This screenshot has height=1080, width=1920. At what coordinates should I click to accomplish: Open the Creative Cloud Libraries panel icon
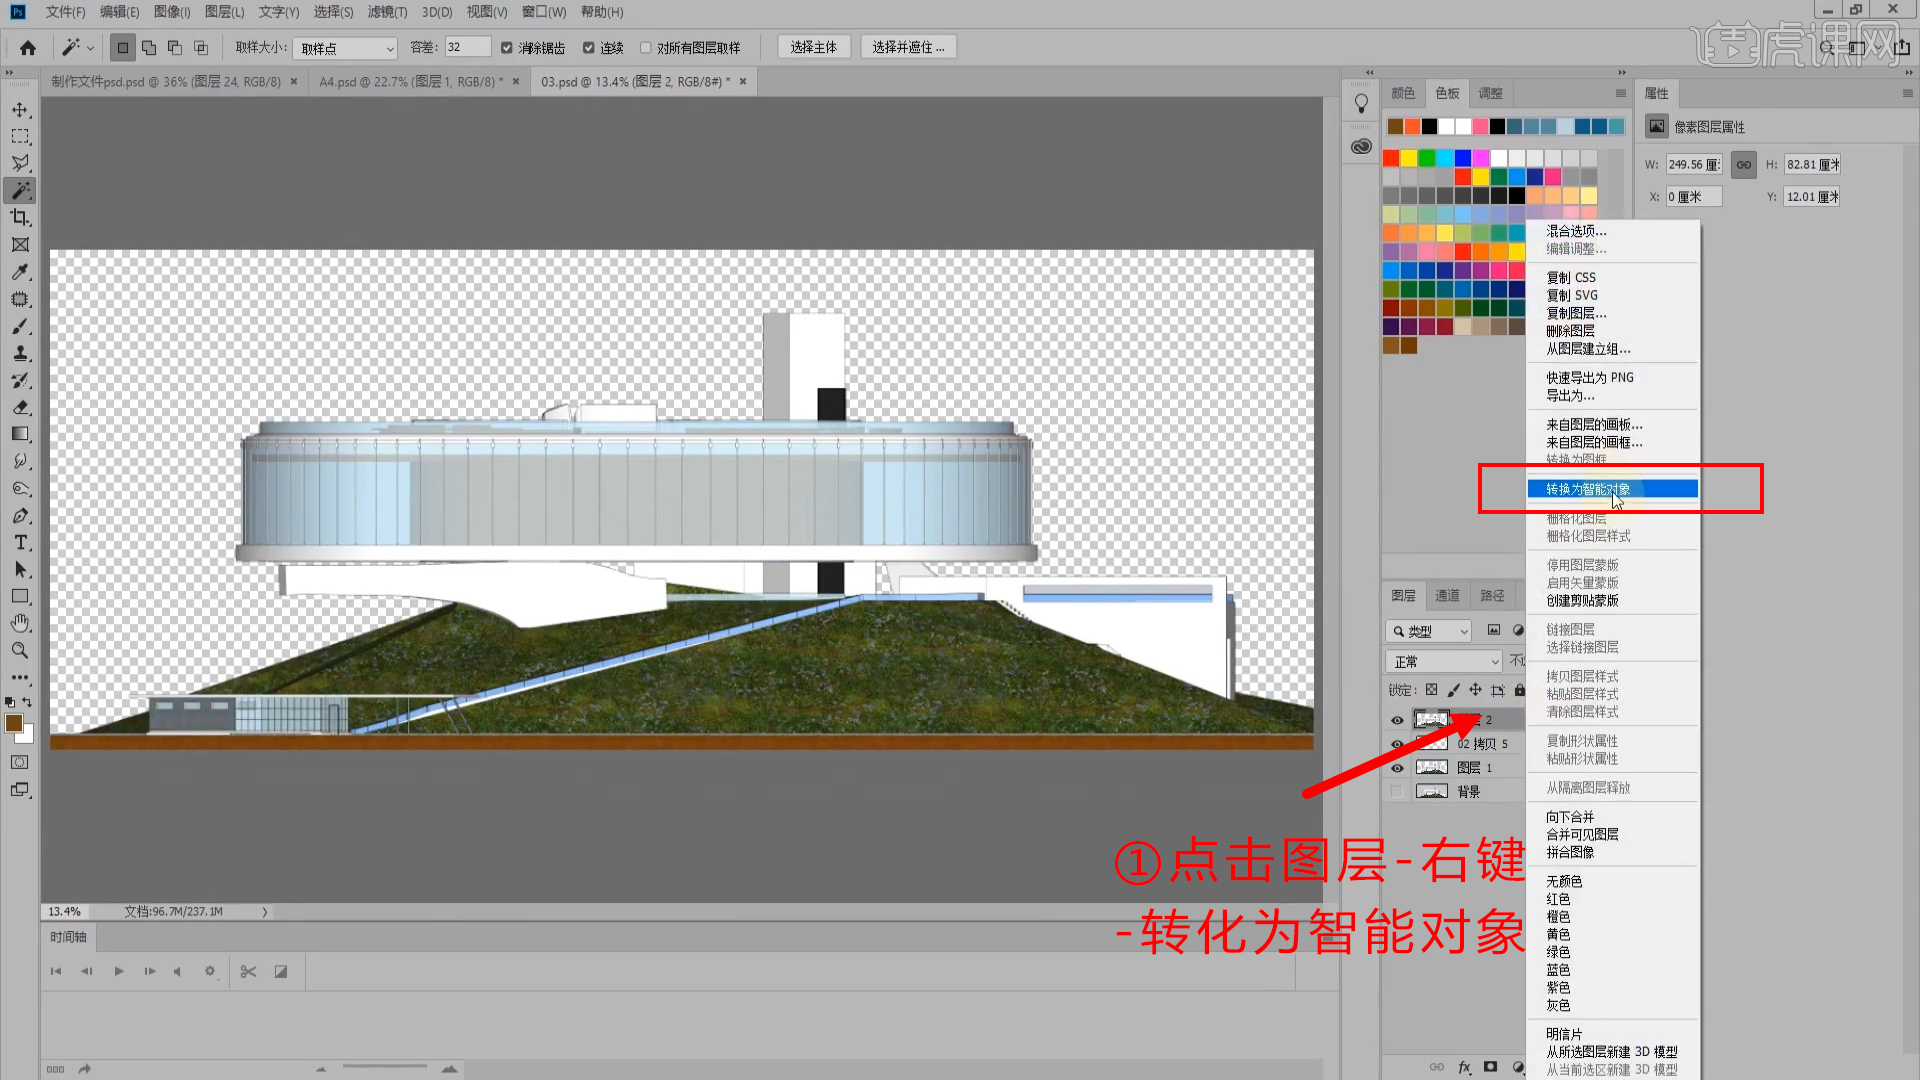click(x=1361, y=146)
